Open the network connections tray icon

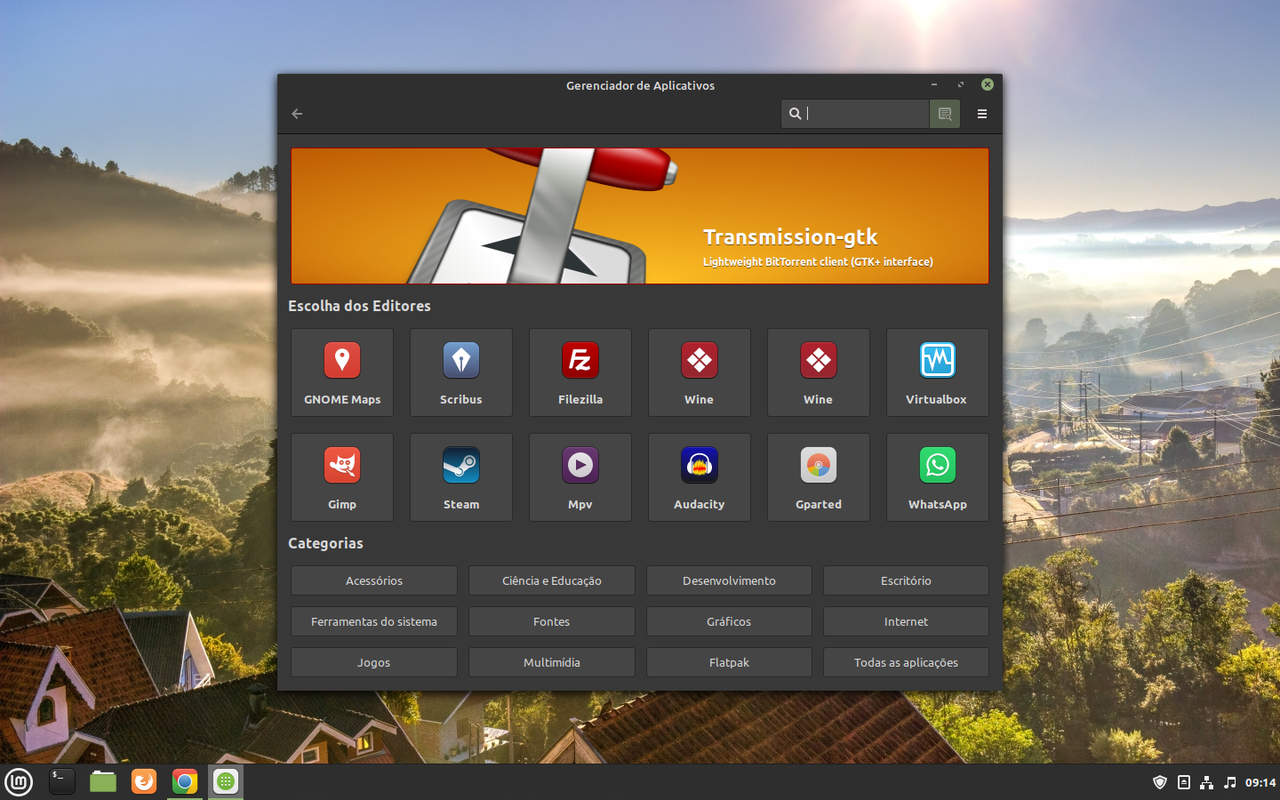click(1207, 782)
